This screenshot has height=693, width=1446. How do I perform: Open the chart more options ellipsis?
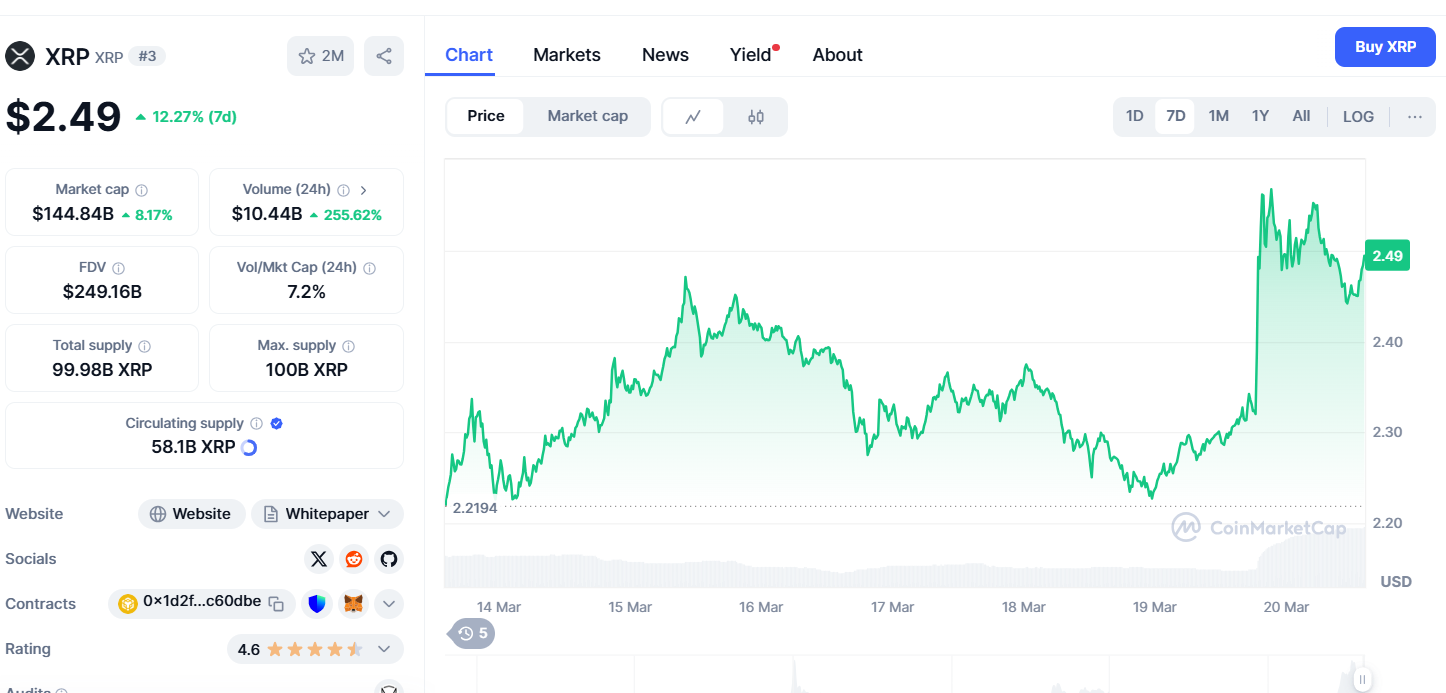click(x=1415, y=116)
